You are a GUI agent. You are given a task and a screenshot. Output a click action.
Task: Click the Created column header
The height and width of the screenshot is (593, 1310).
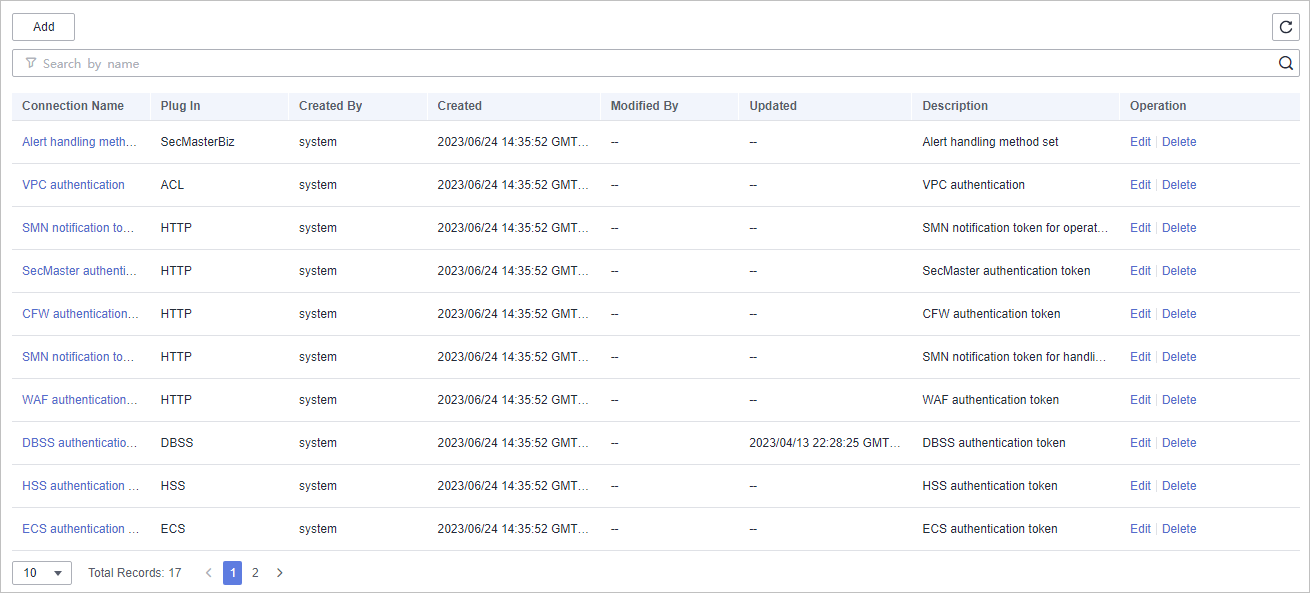tap(459, 106)
